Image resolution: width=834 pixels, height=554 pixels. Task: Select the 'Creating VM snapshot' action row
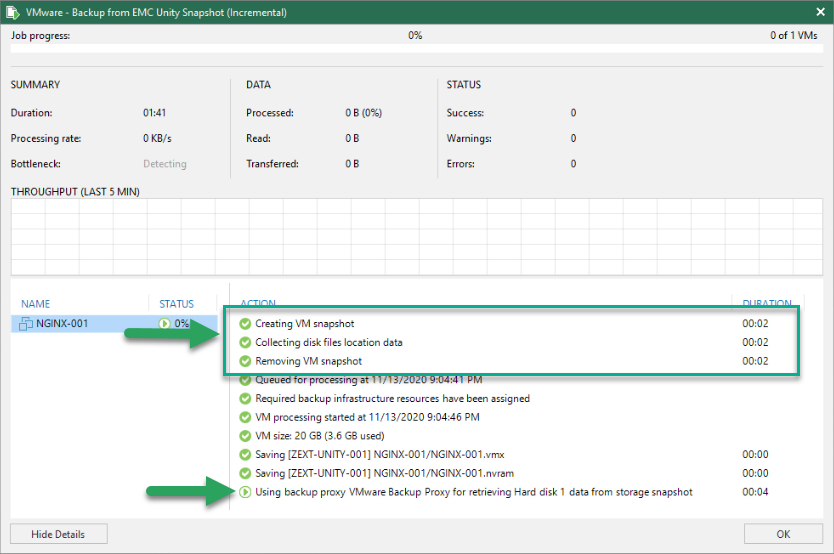(x=521, y=324)
